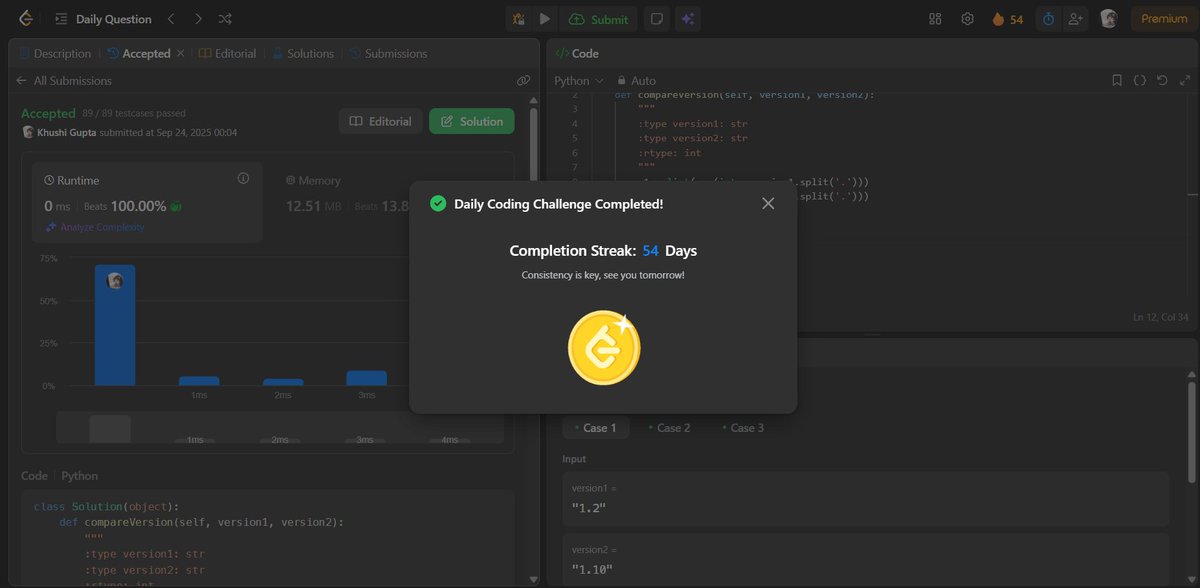Click the debug icon beside Run
Screen dimensions: 1200x588
(x=519, y=19)
